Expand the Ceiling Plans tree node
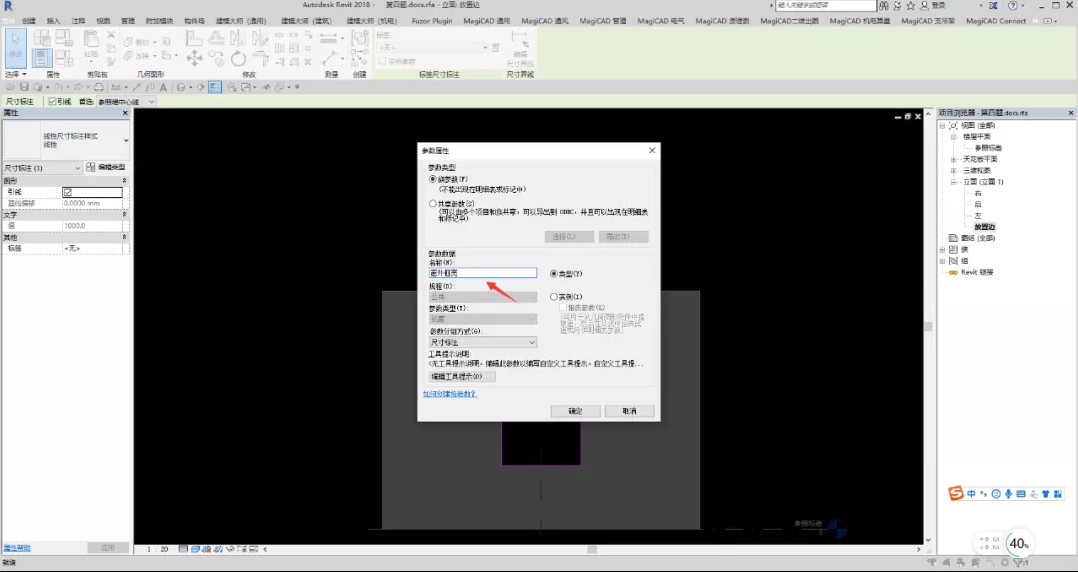This screenshot has width=1078, height=572. (954, 159)
